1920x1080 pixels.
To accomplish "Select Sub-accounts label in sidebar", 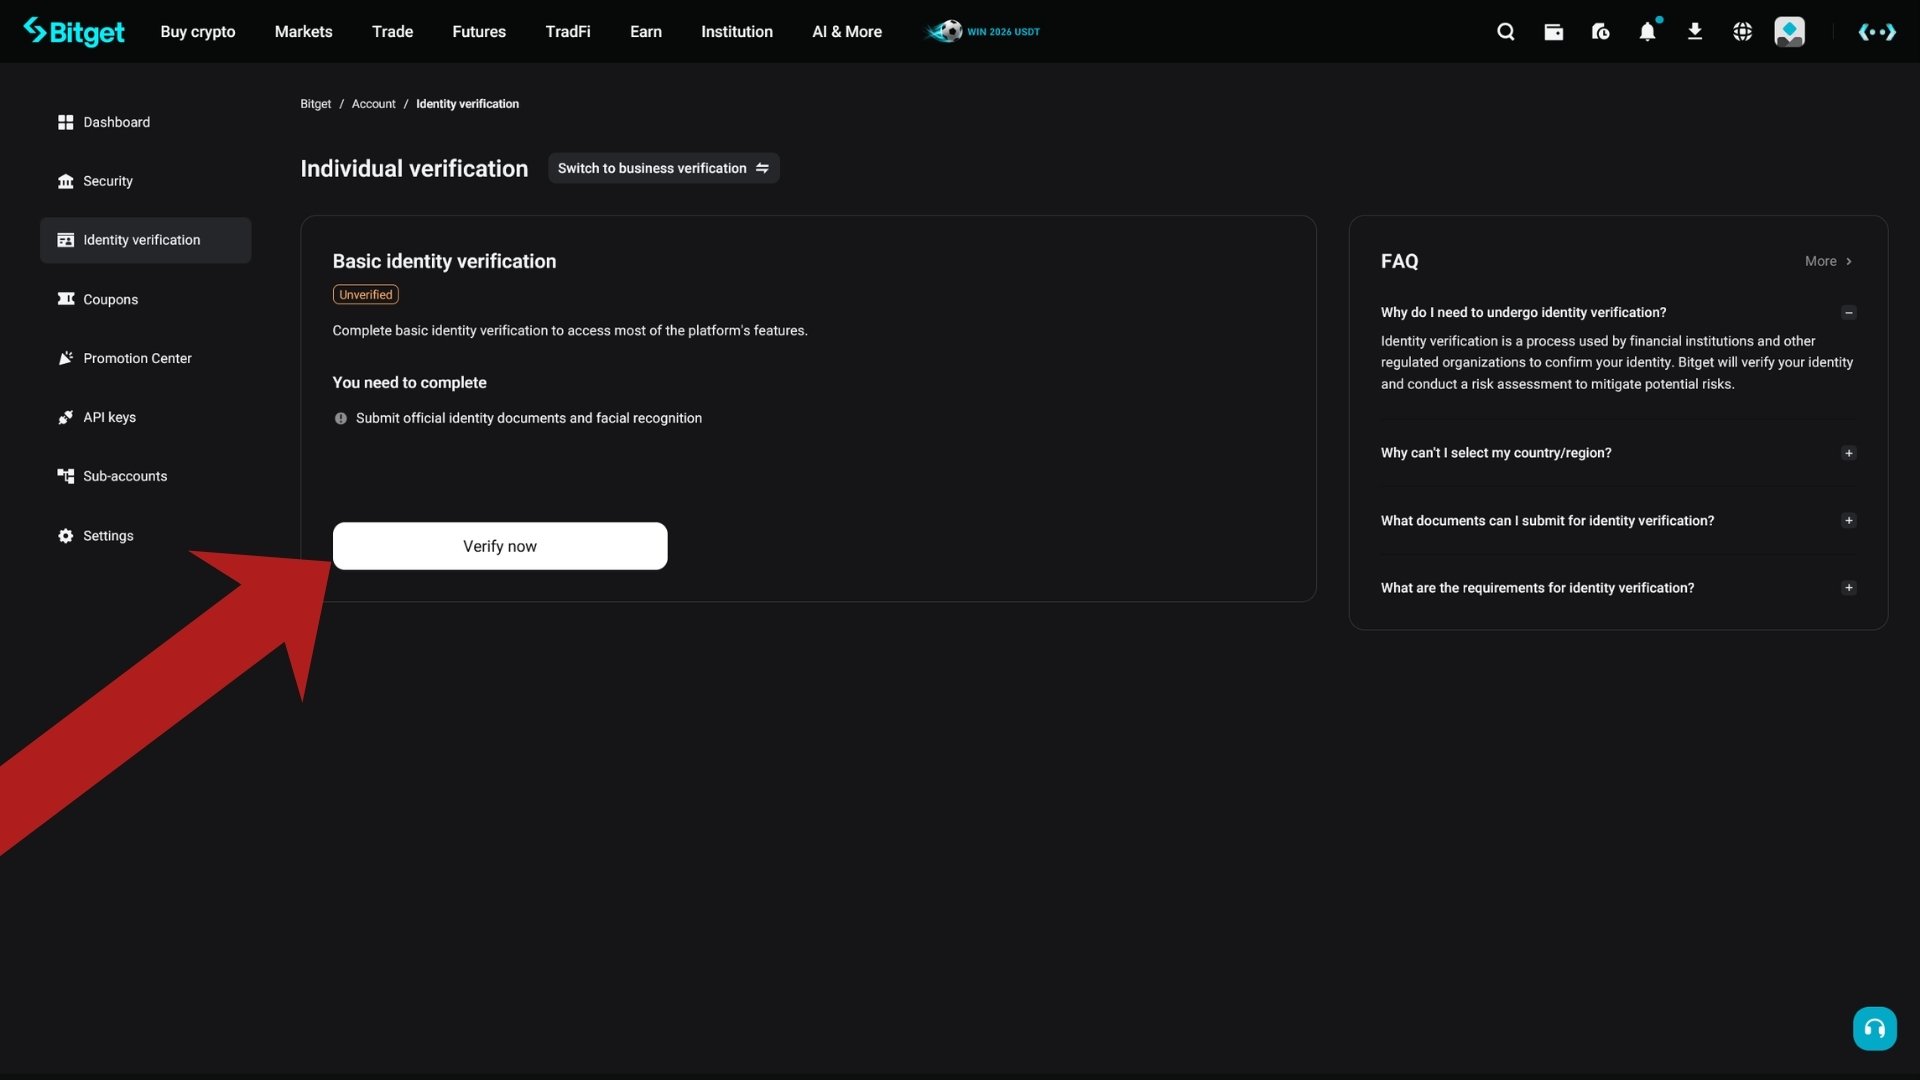I will (125, 476).
